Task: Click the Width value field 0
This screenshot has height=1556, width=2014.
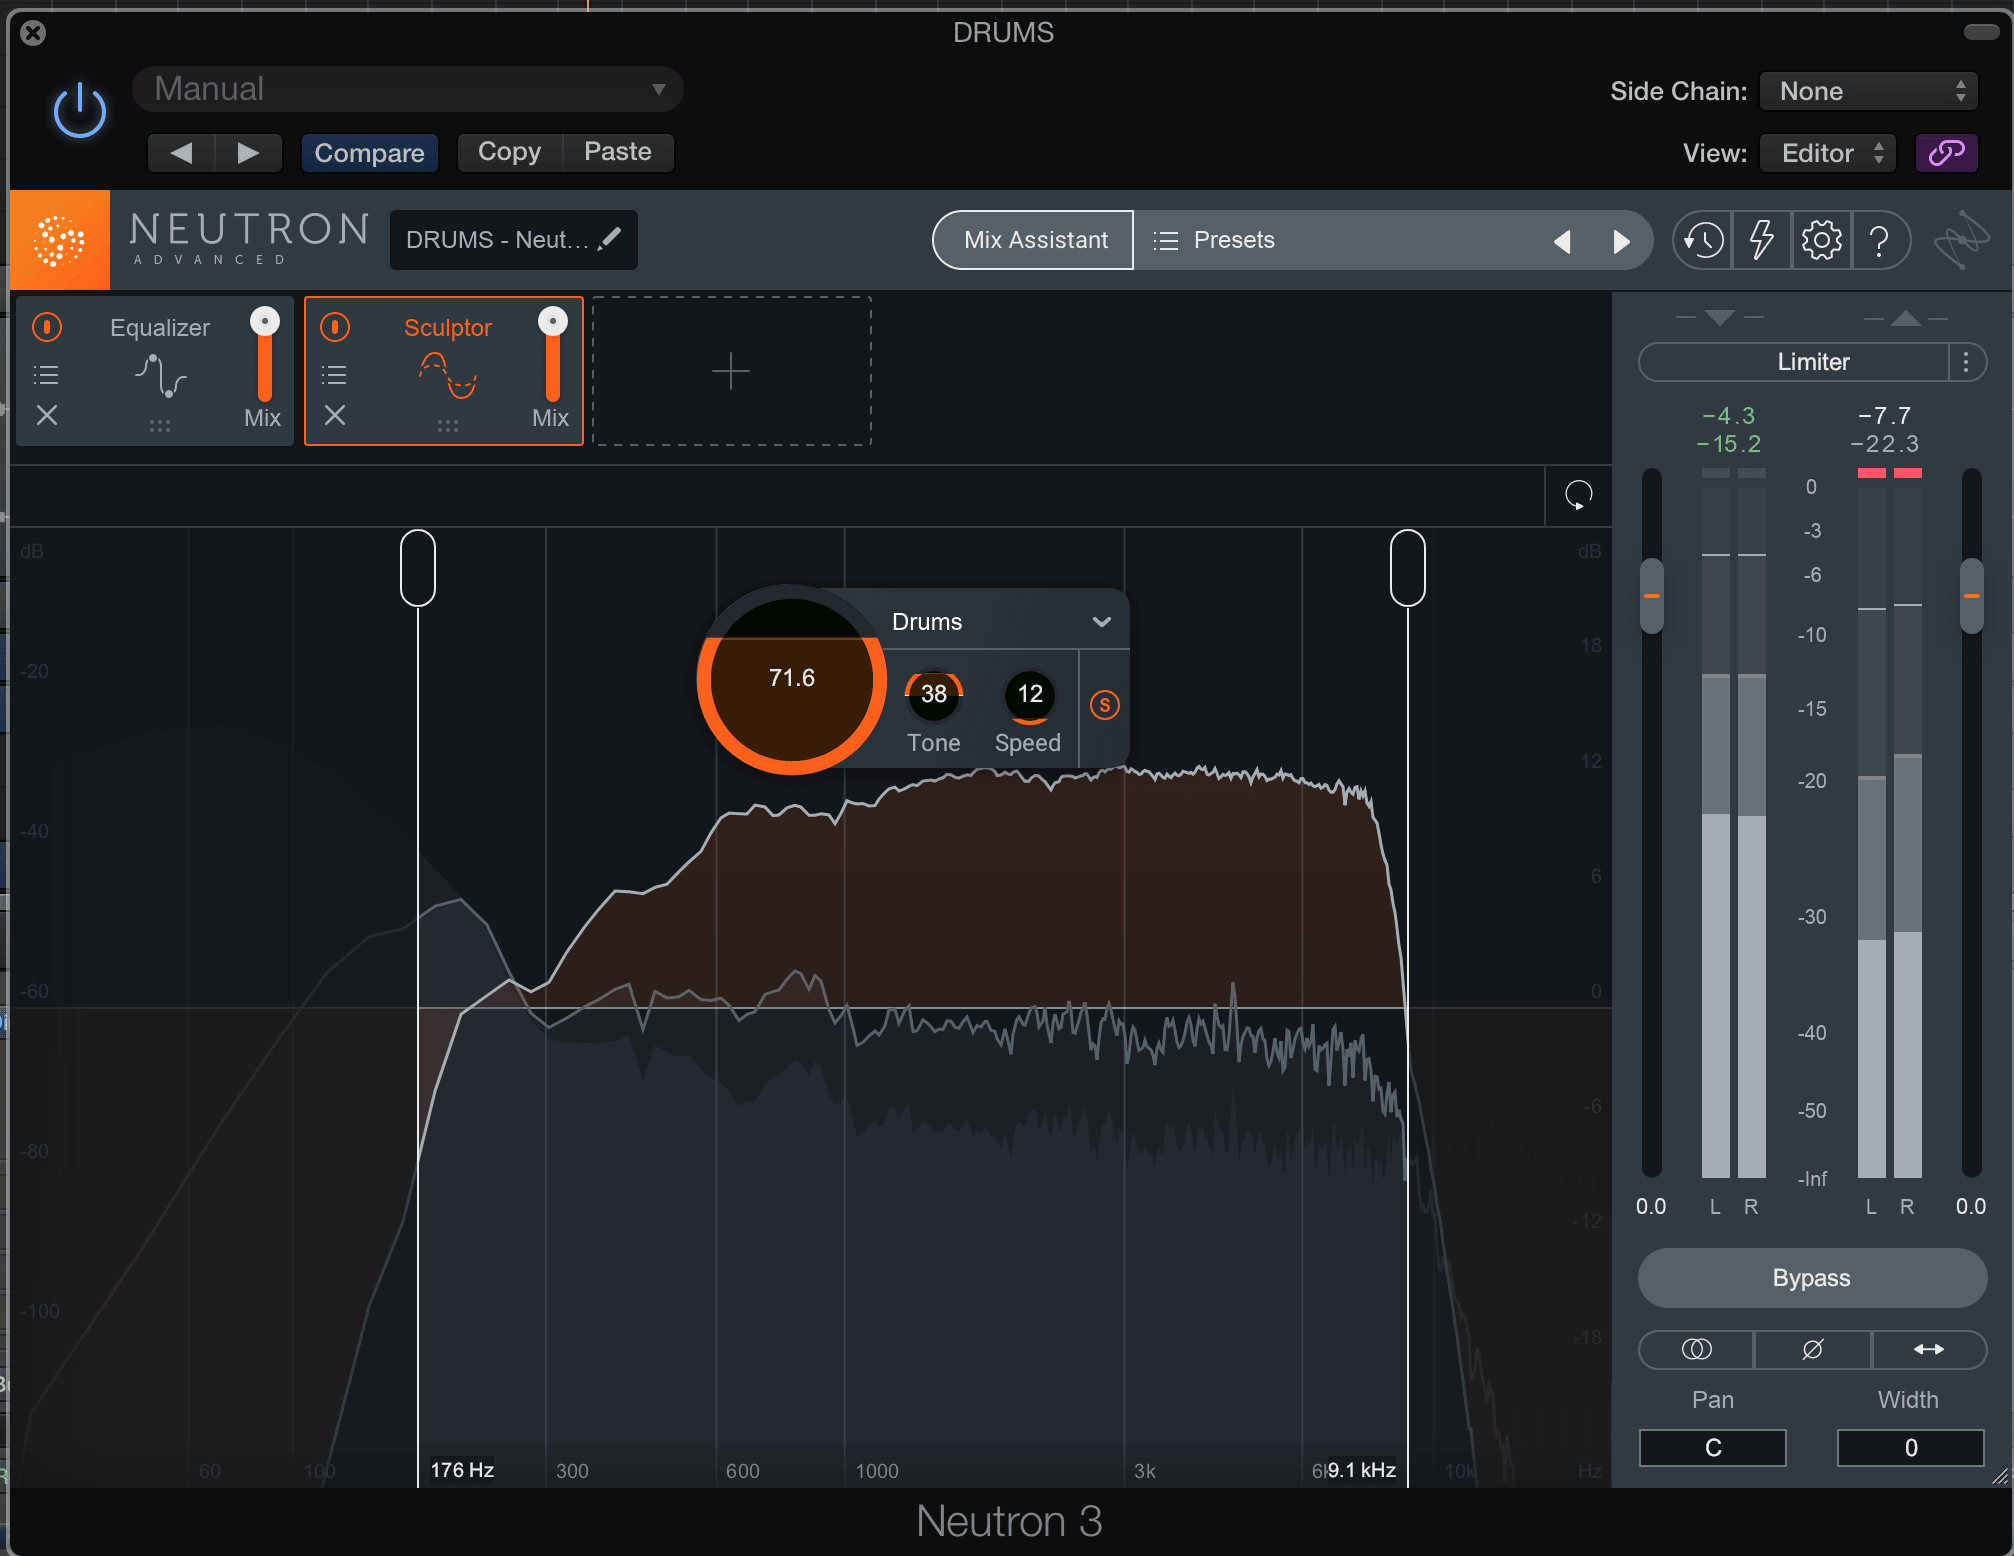Action: (x=1911, y=1448)
